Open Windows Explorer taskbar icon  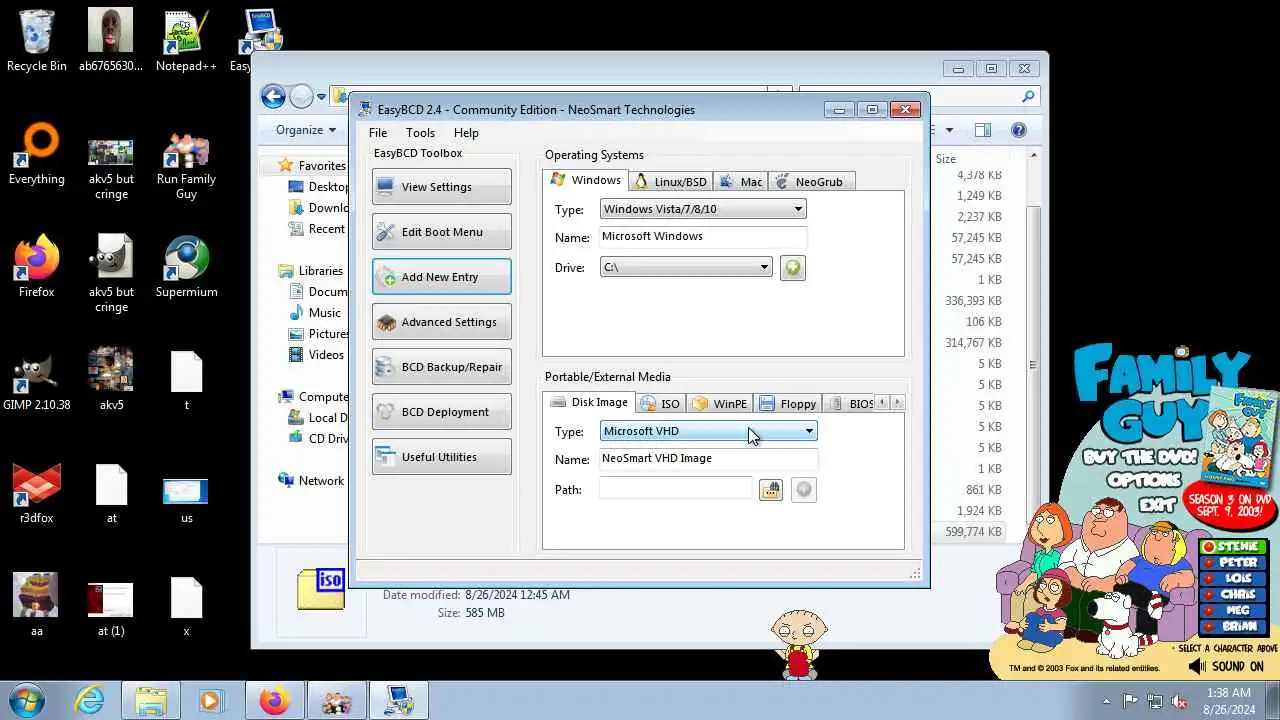point(150,701)
